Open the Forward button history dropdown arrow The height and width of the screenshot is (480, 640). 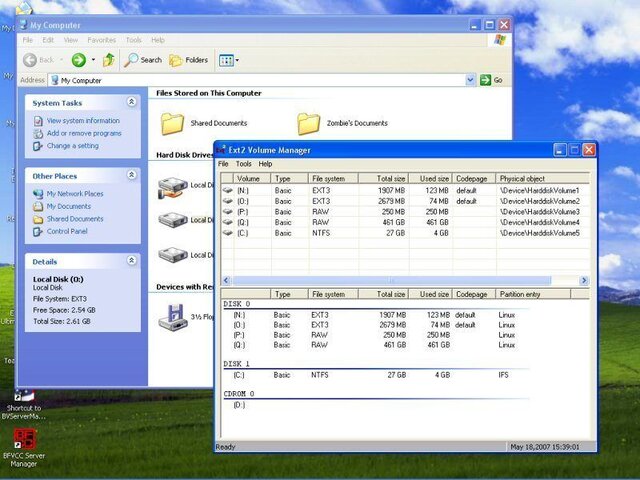point(93,60)
